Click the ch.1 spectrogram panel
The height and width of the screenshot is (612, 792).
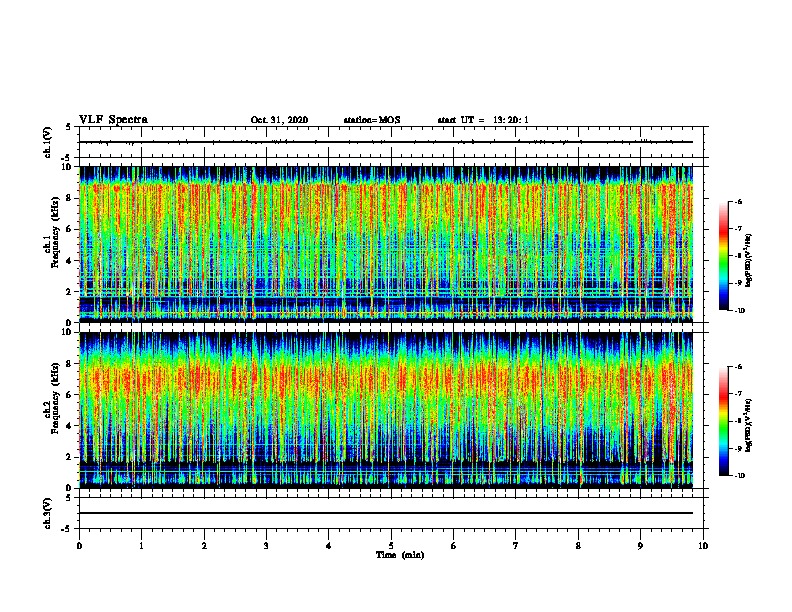[386, 244]
